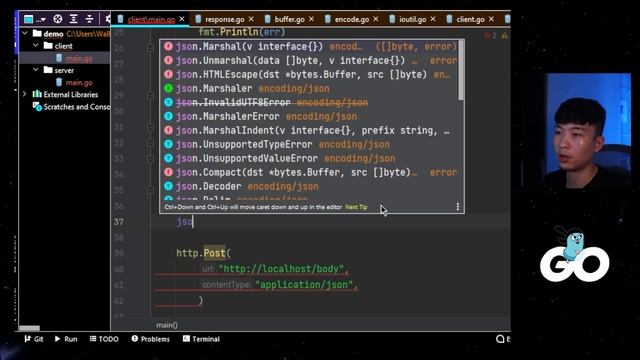Open the Problems tool window
The height and width of the screenshot is (360, 640).
coord(150,339)
